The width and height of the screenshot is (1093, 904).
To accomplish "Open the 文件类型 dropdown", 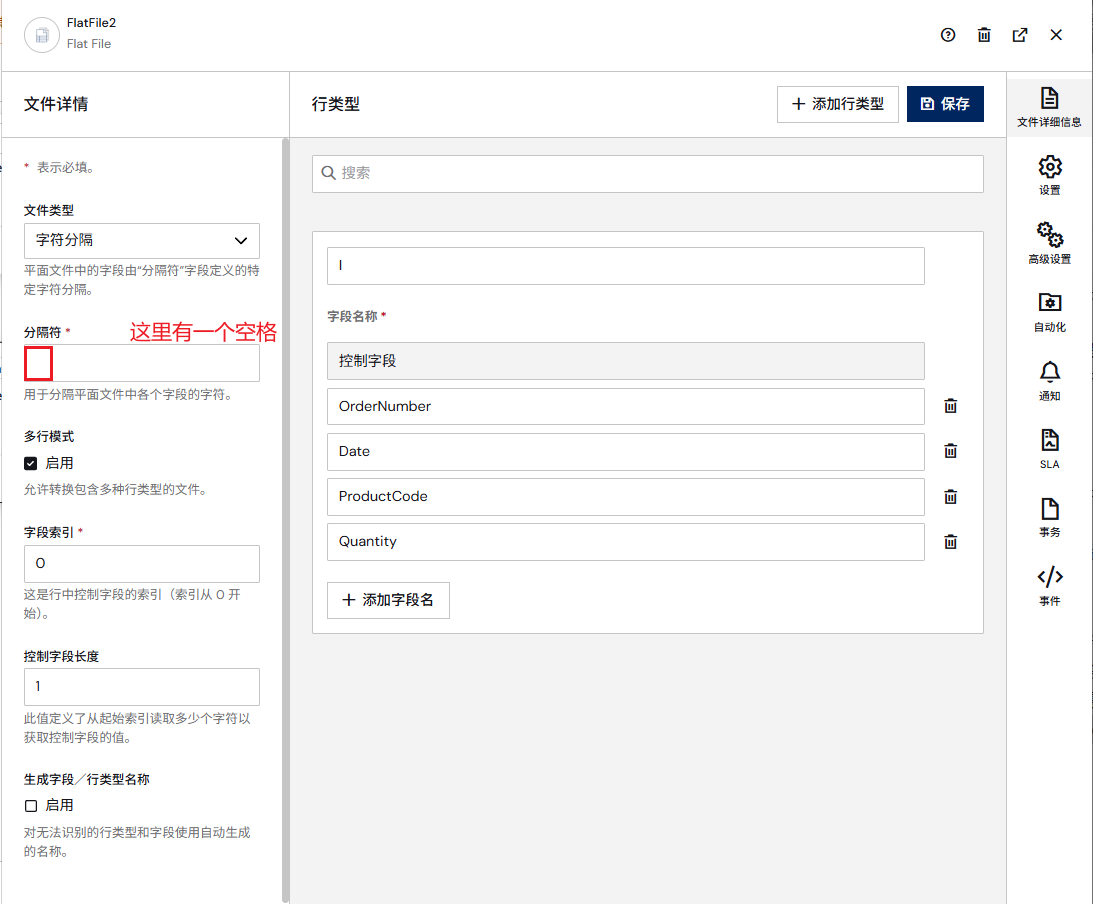I will click(x=142, y=240).
